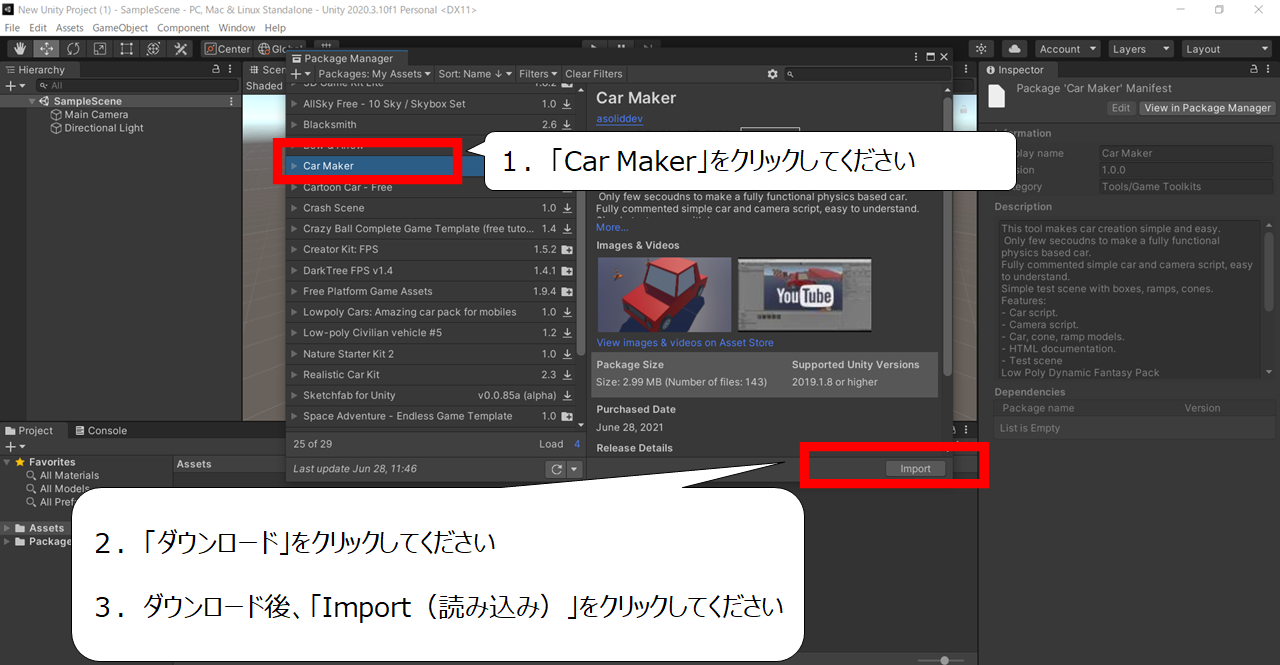Open the Sort: Name dropdown
Viewport: 1280px width, 665px height.
476,74
